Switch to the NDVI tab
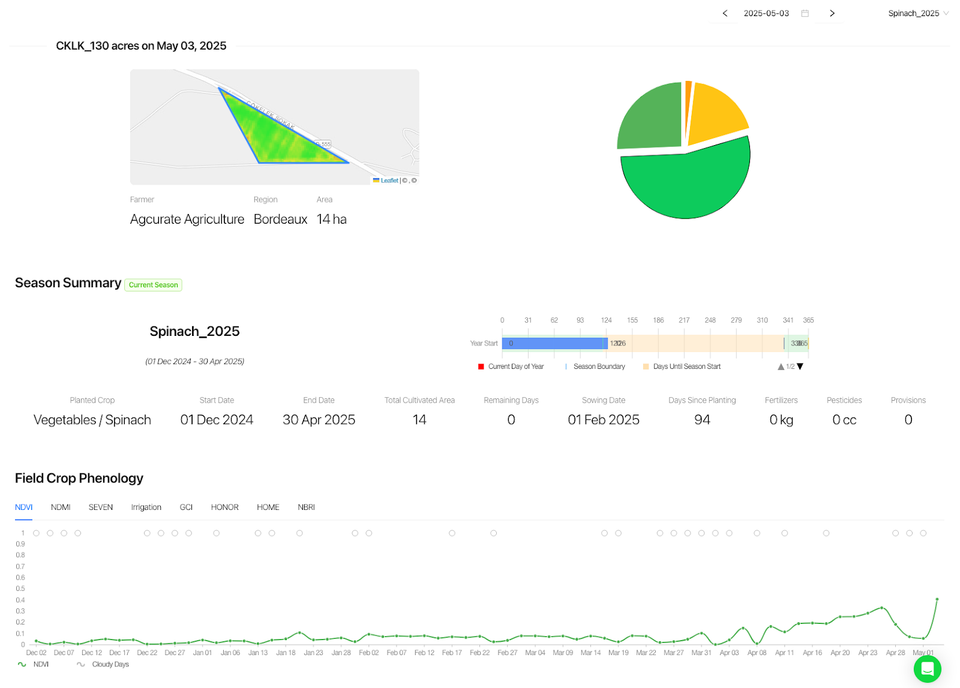Screen dimensions: 960x688 pyautogui.click(x=24, y=507)
